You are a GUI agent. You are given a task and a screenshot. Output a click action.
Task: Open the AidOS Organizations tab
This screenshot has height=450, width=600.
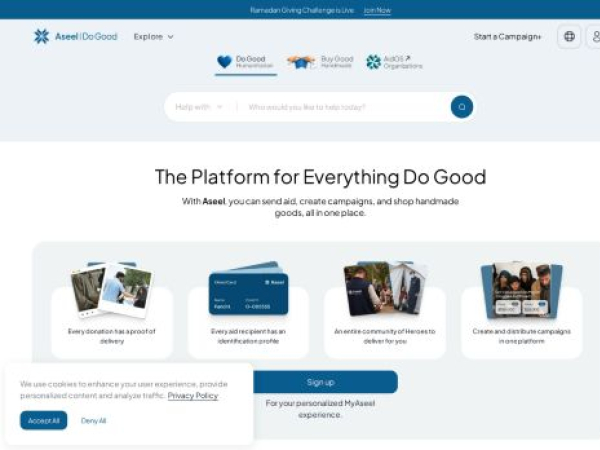(402, 62)
